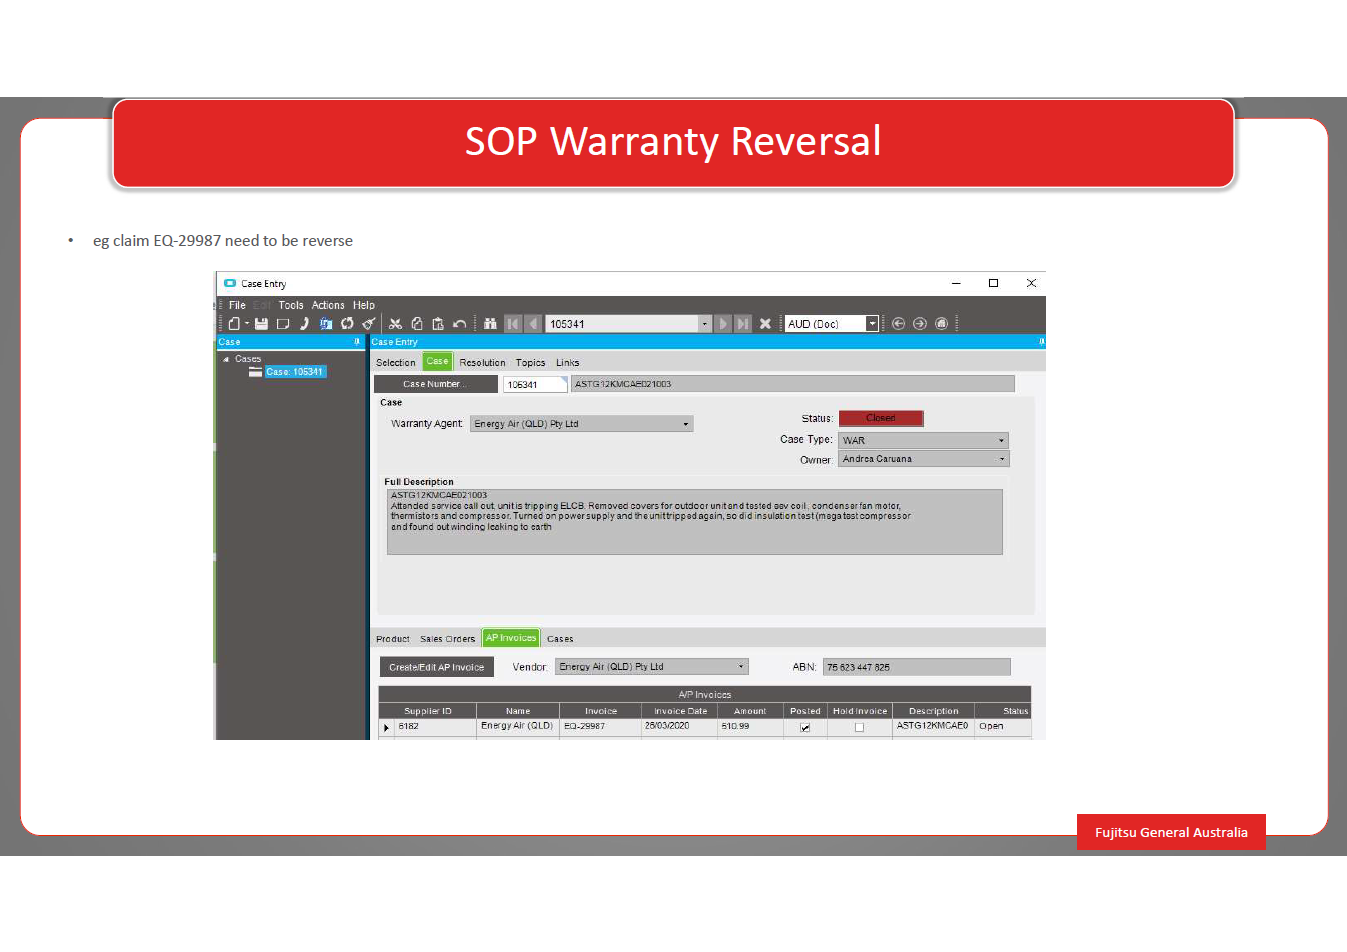Collapse the Cases tree node
This screenshot has height=952, width=1347.
point(226,359)
